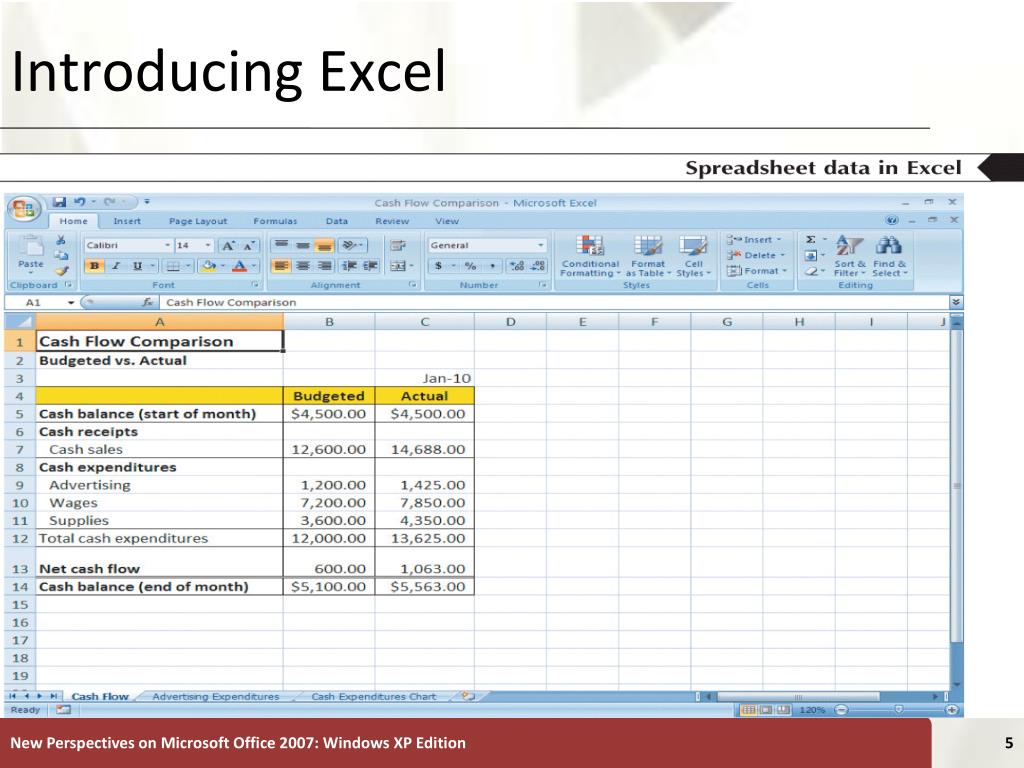Increase font size with Grow Font icon
Viewport: 1024px width, 768px height.
click(229, 246)
